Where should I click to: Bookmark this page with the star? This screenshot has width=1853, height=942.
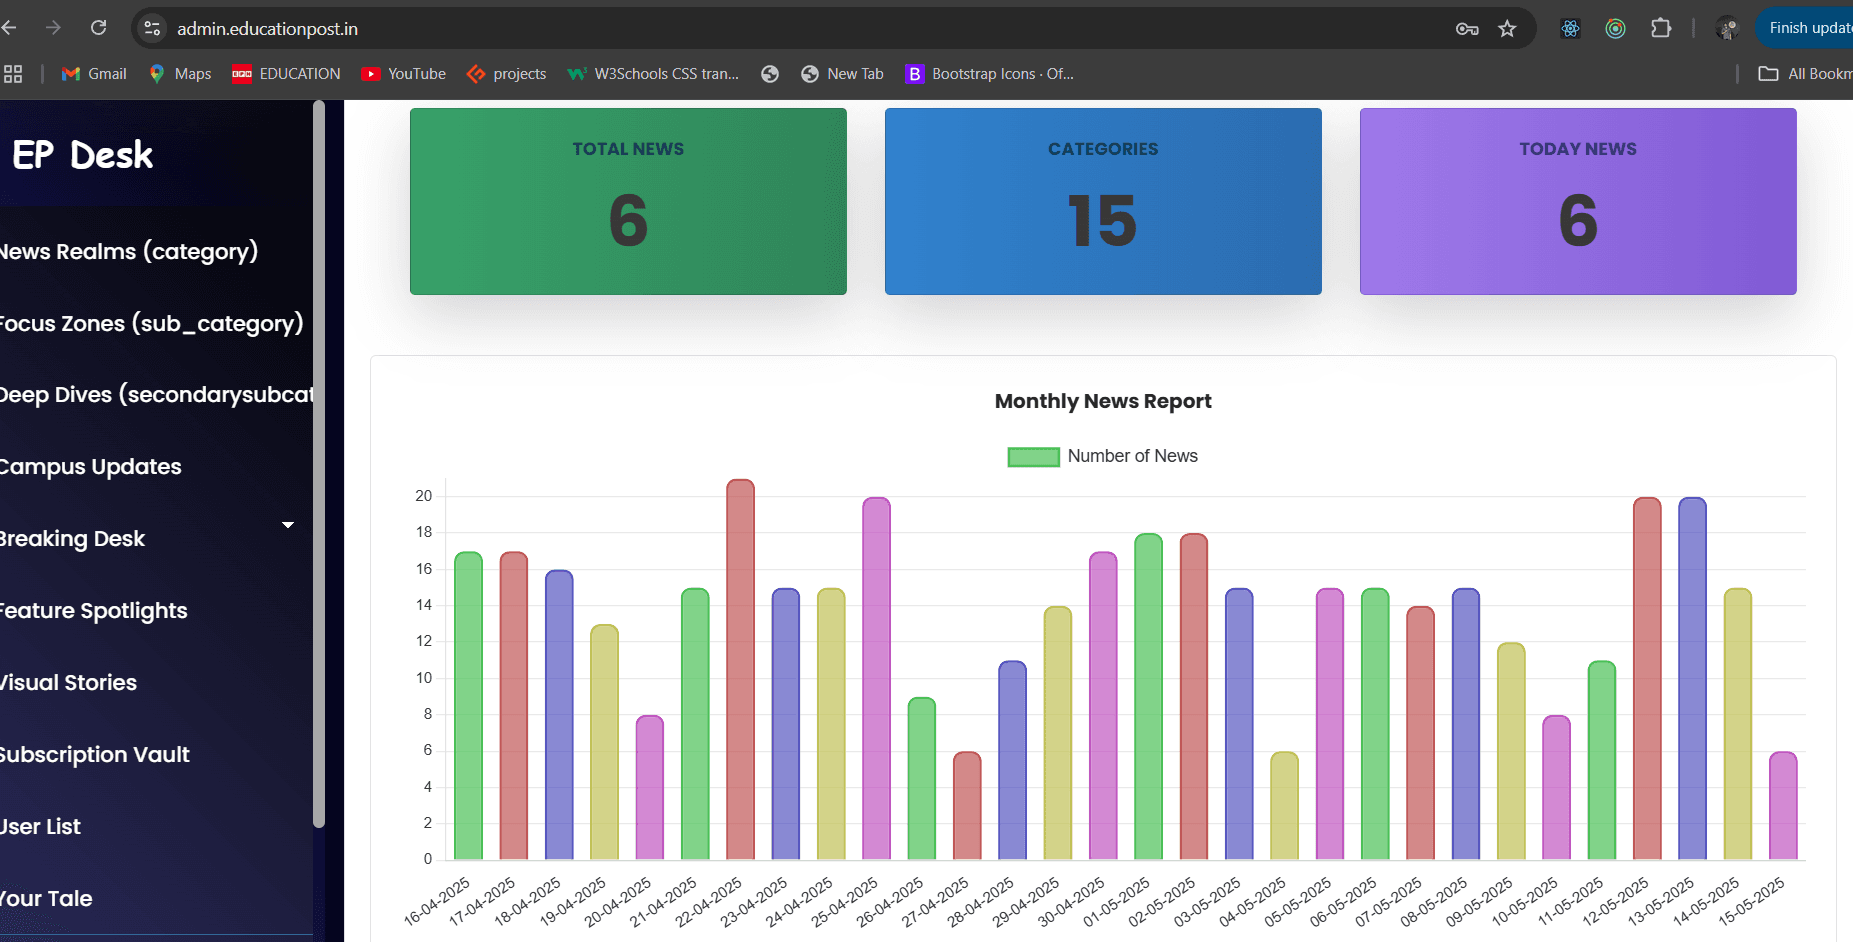coord(1507,29)
